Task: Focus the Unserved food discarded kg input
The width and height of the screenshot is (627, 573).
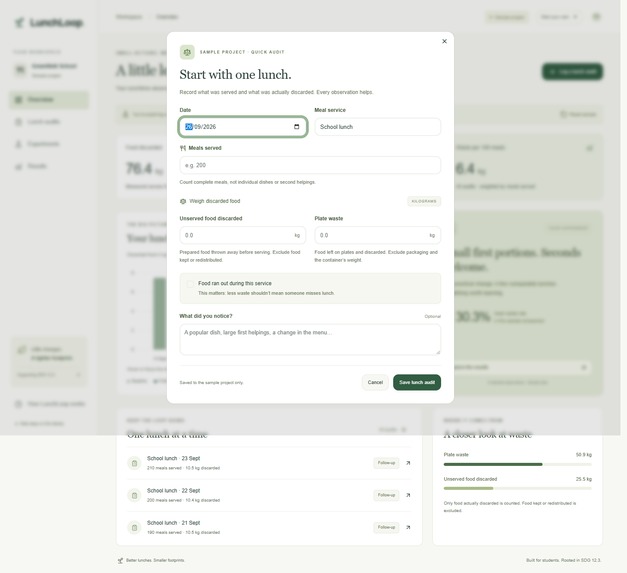Action: pos(243,235)
